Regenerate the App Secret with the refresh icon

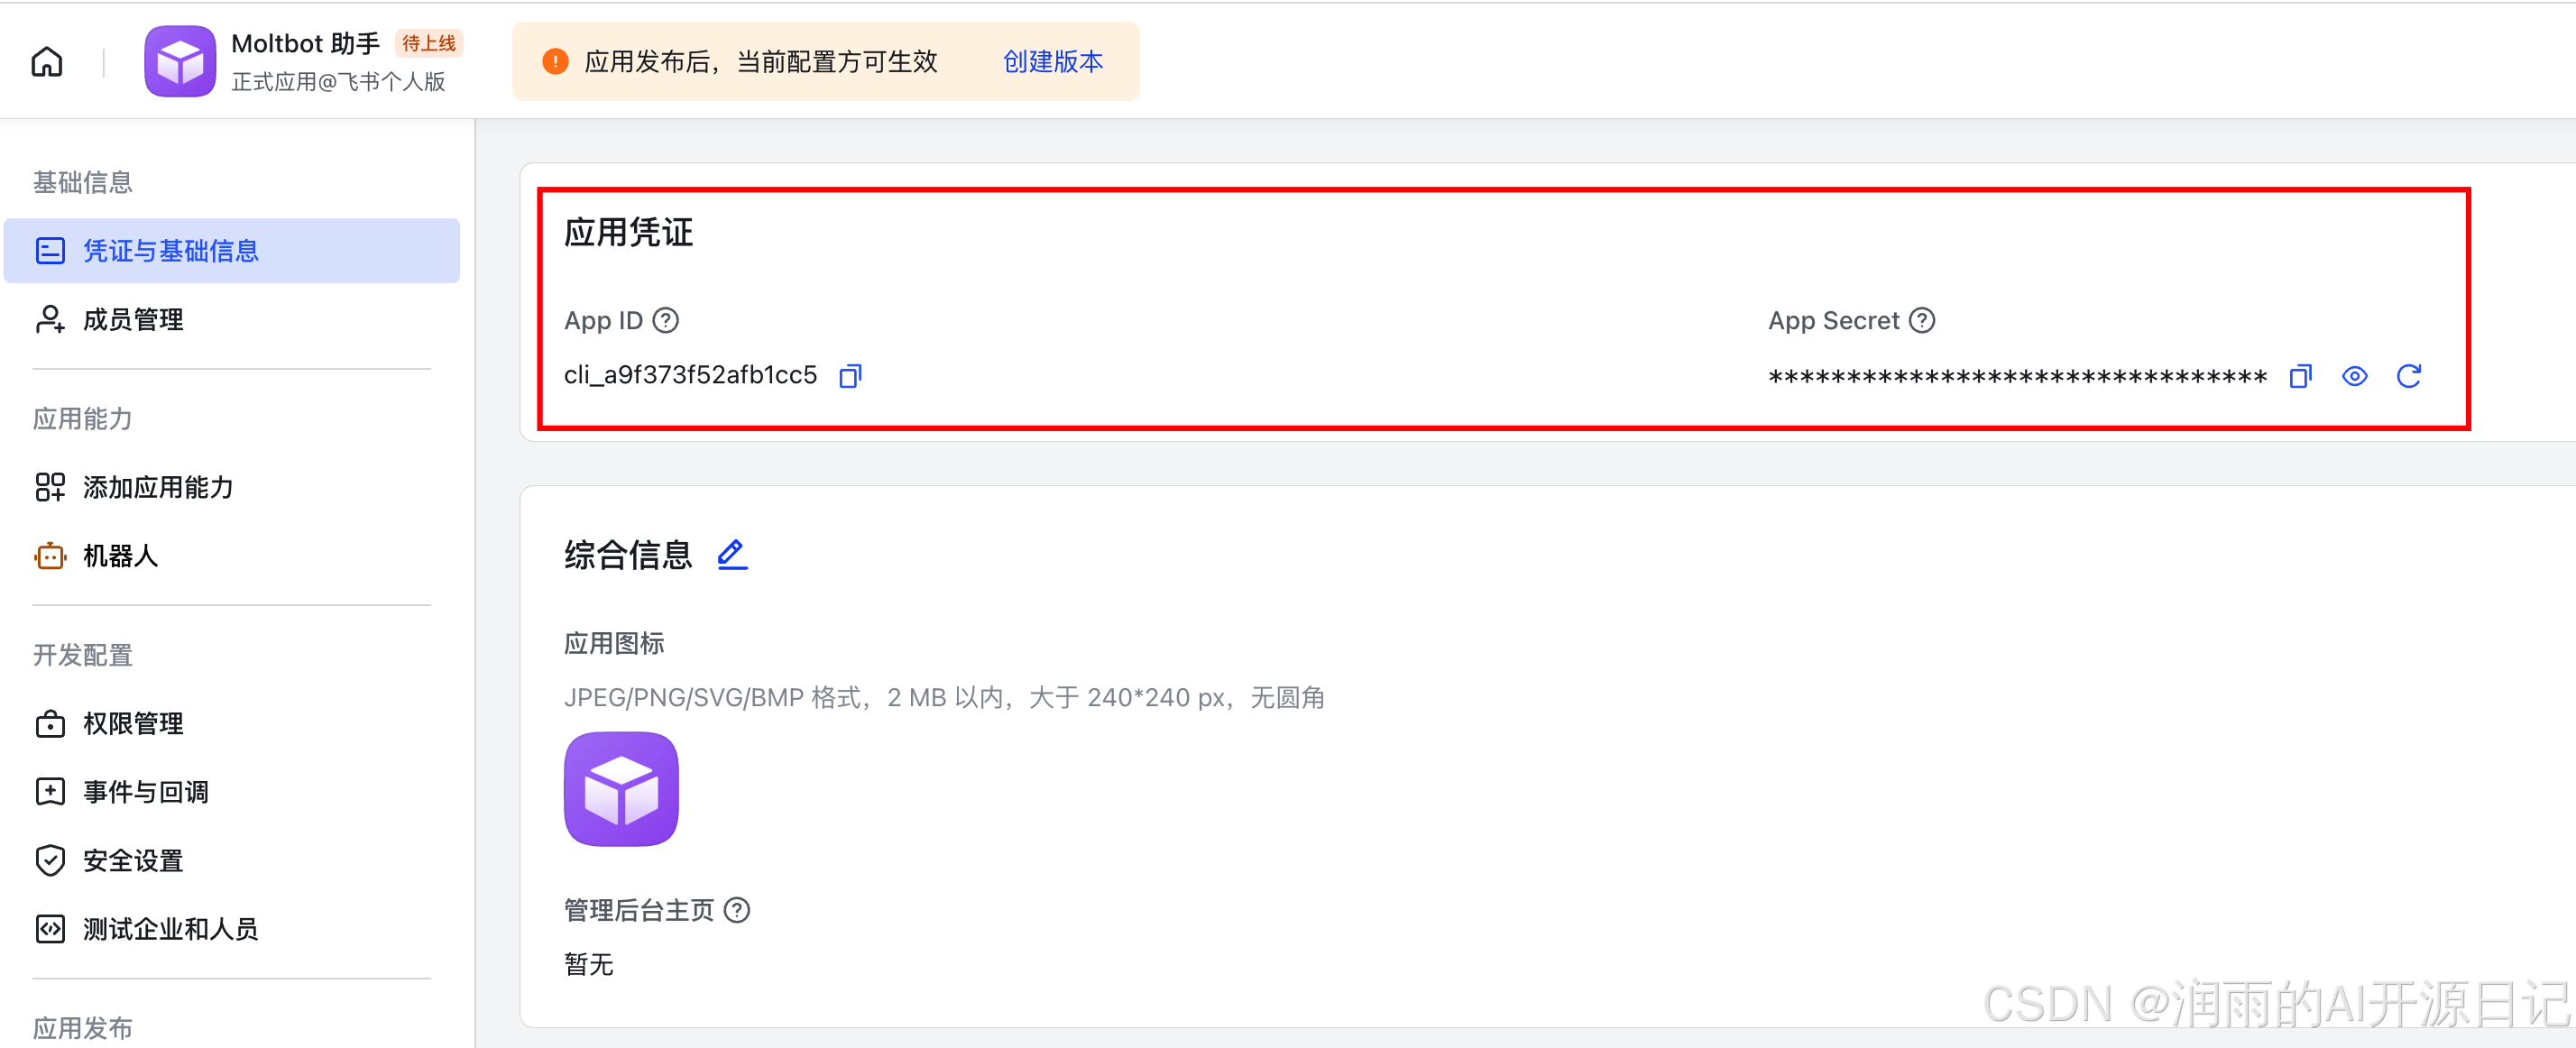pyautogui.click(x=2410, y=376)
